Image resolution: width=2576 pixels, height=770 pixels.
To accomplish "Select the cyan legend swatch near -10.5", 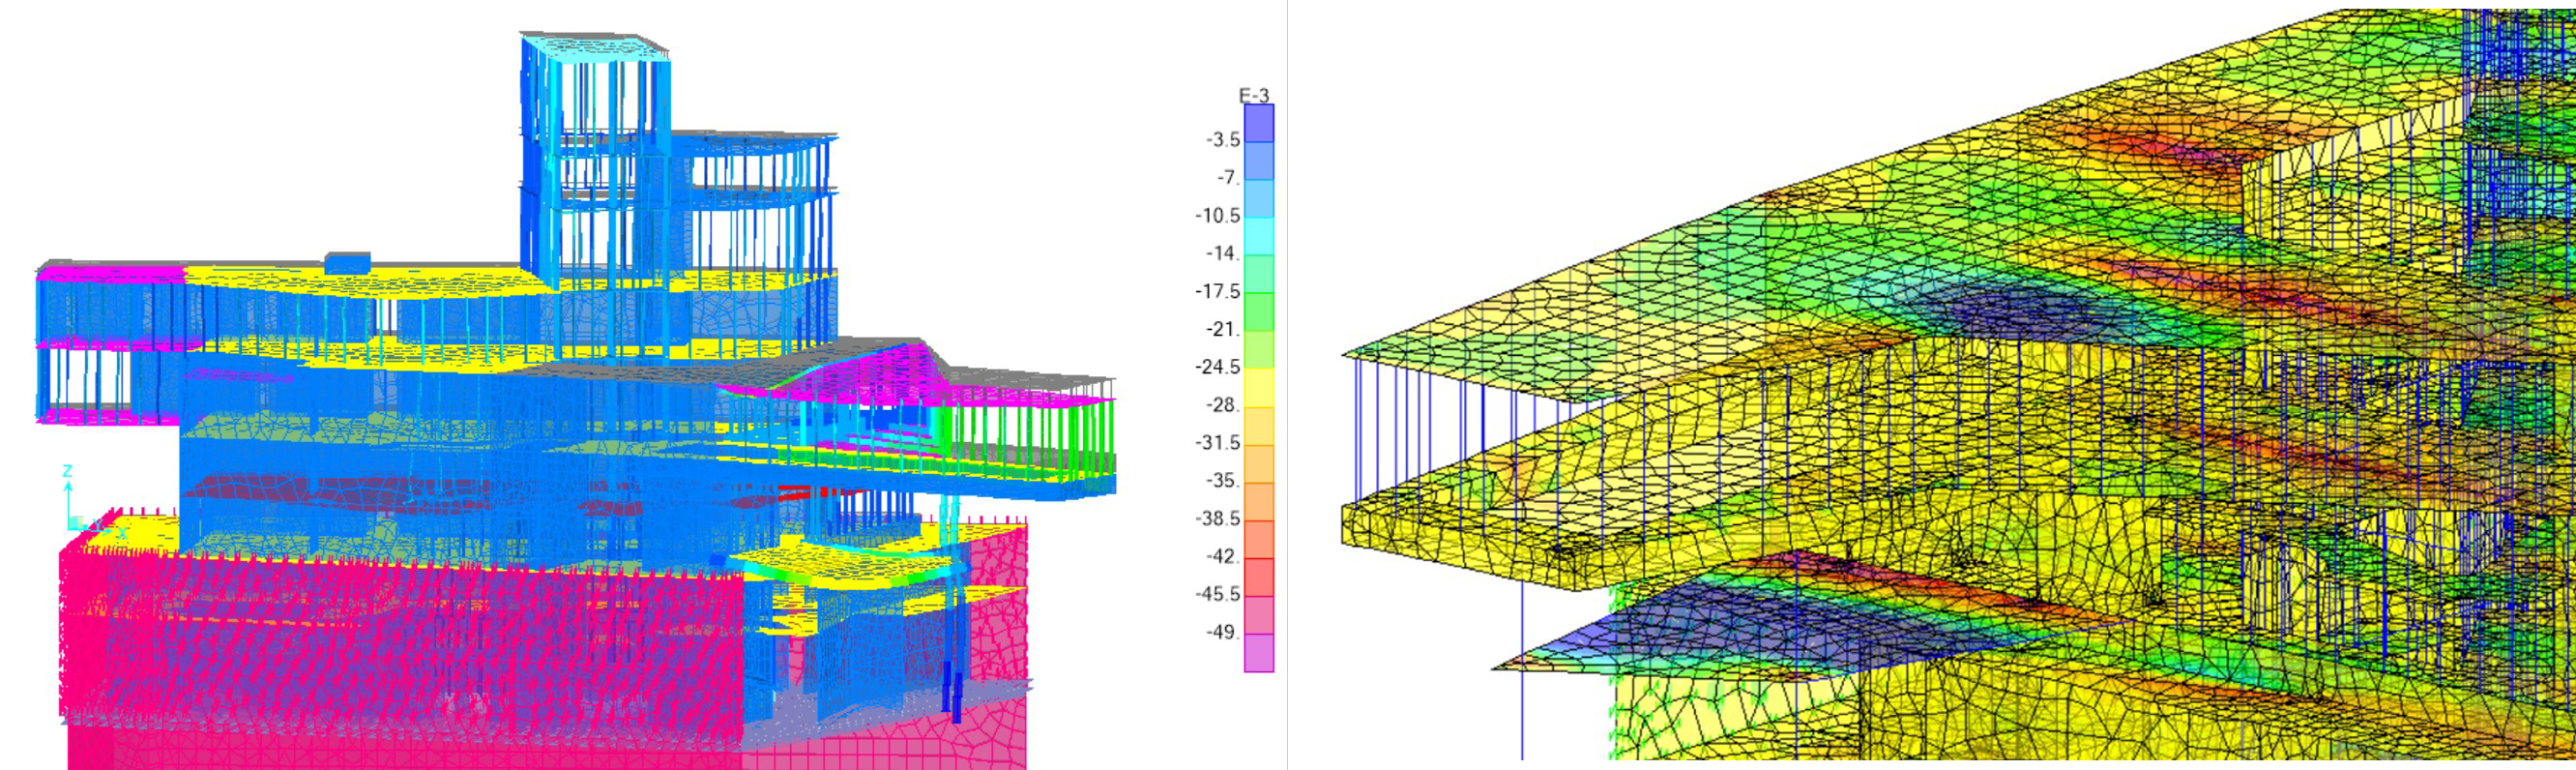I will click(x=1258, y=236).
